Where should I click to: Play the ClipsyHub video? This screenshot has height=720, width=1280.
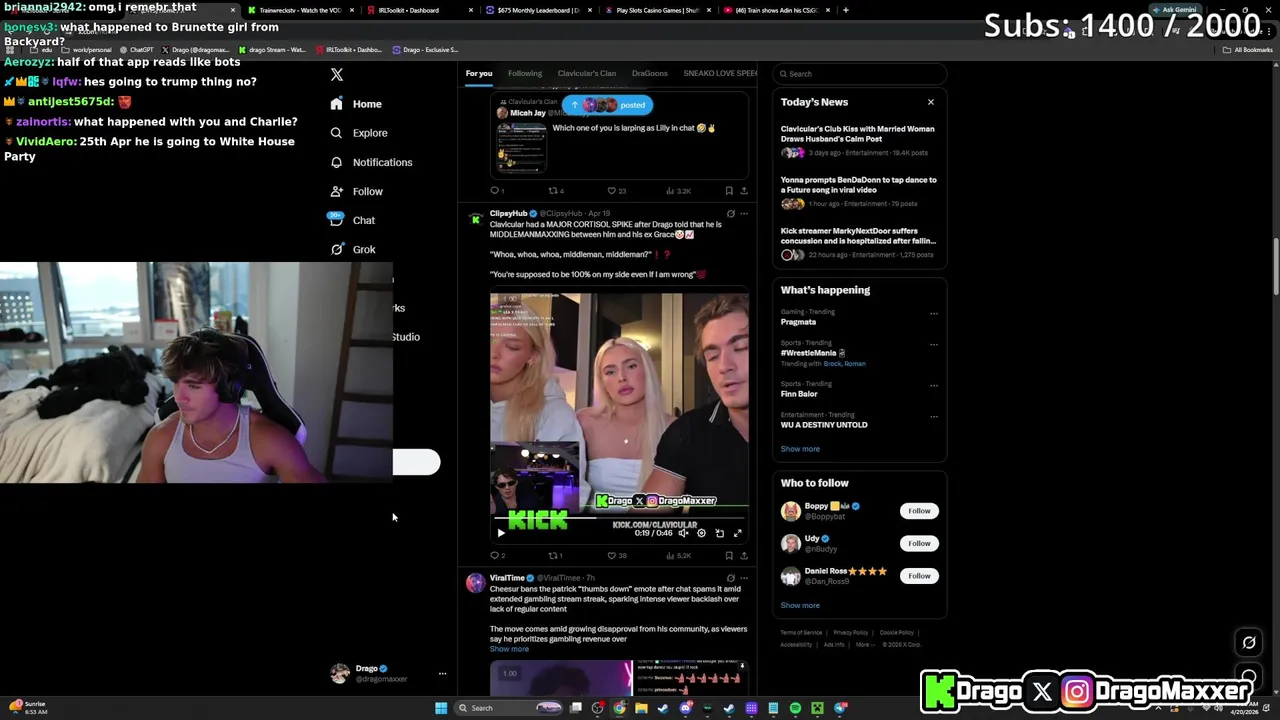click(501, 533)
